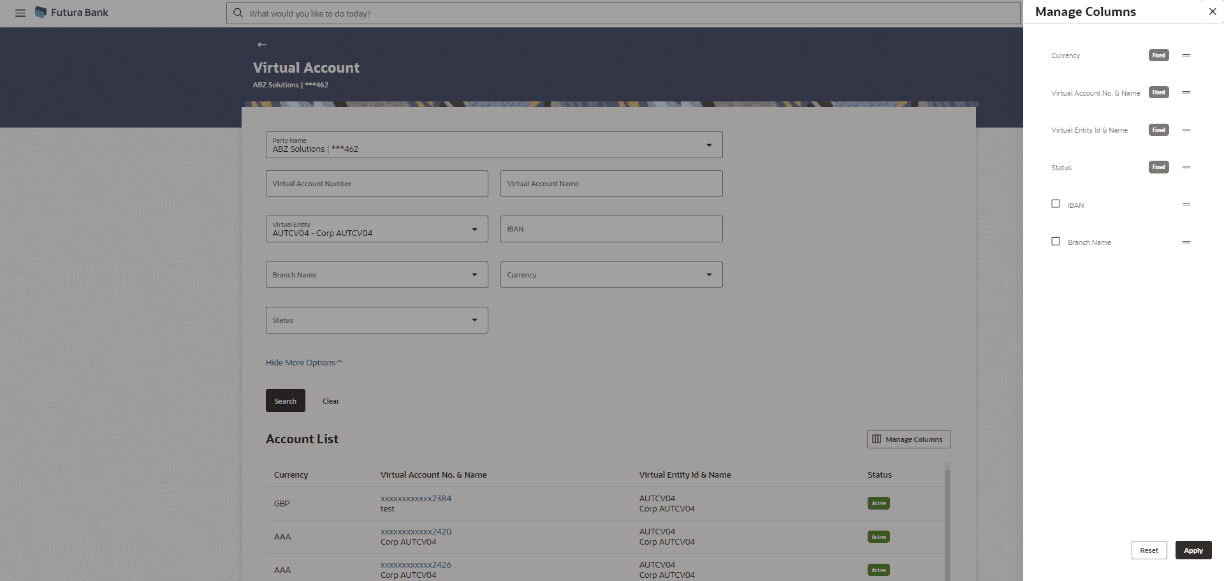Check the Branch Name column checkbox

[x=1055, y=240]
